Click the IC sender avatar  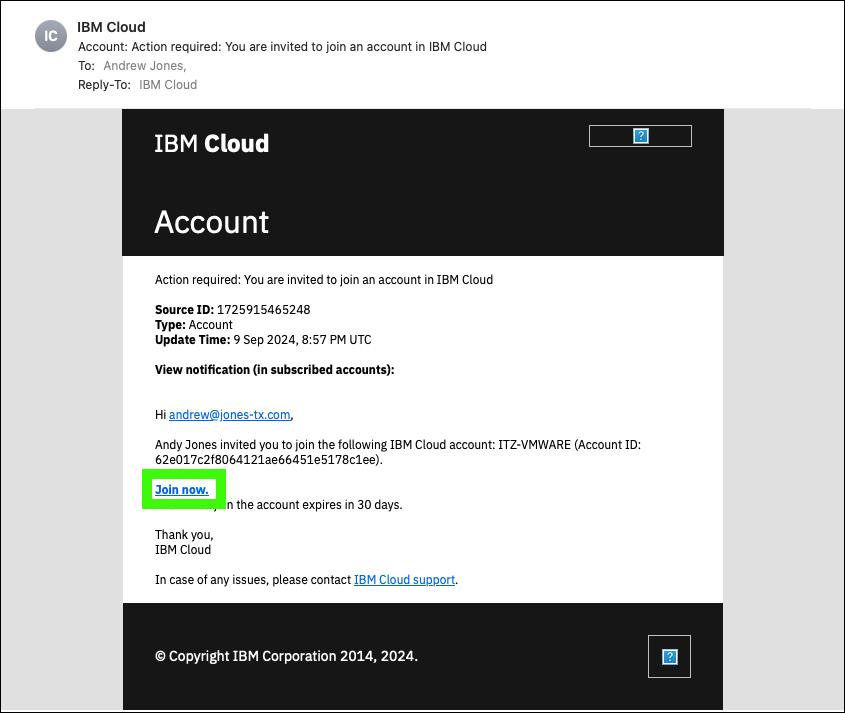[51, 36]
